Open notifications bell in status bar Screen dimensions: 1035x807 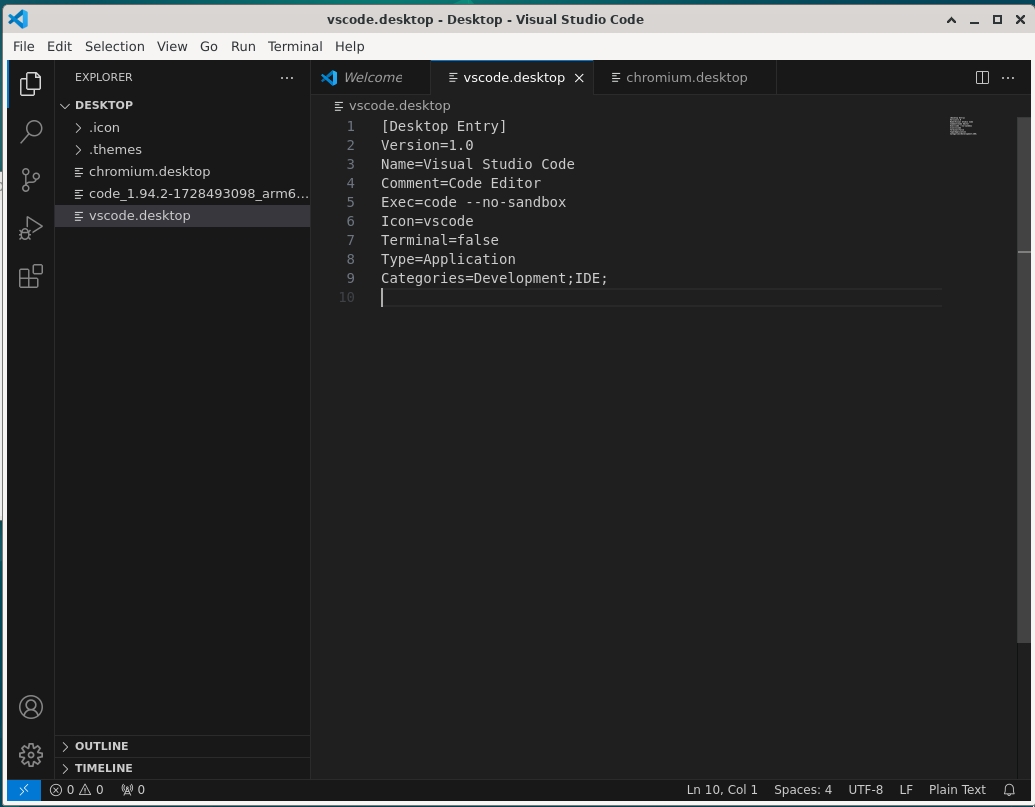(1009, 790)
